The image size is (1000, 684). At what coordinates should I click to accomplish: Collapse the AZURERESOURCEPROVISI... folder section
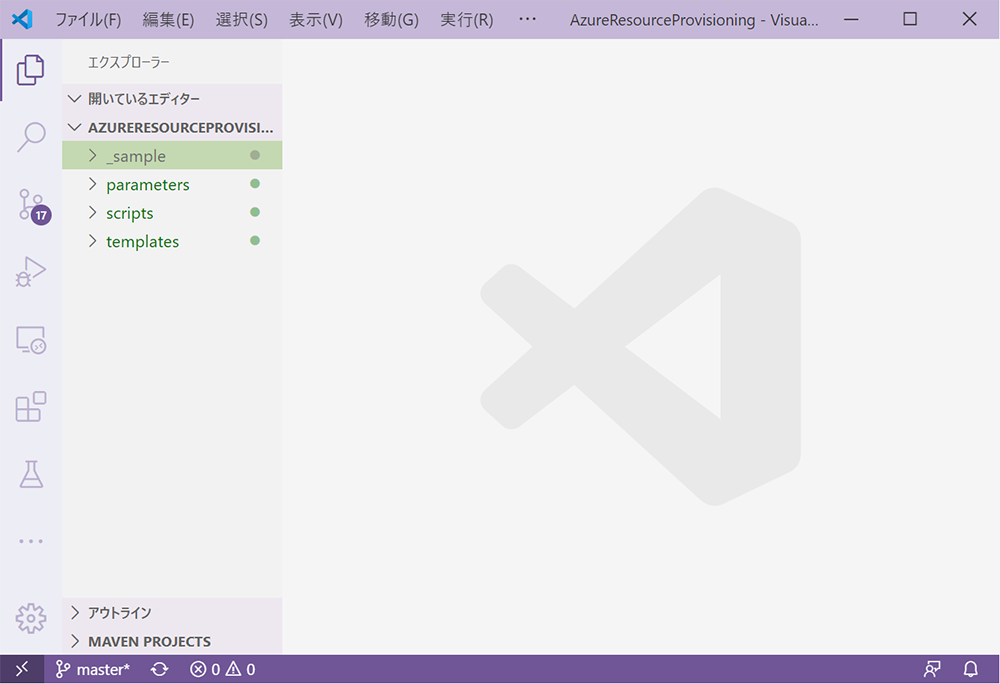pos(172,127)
